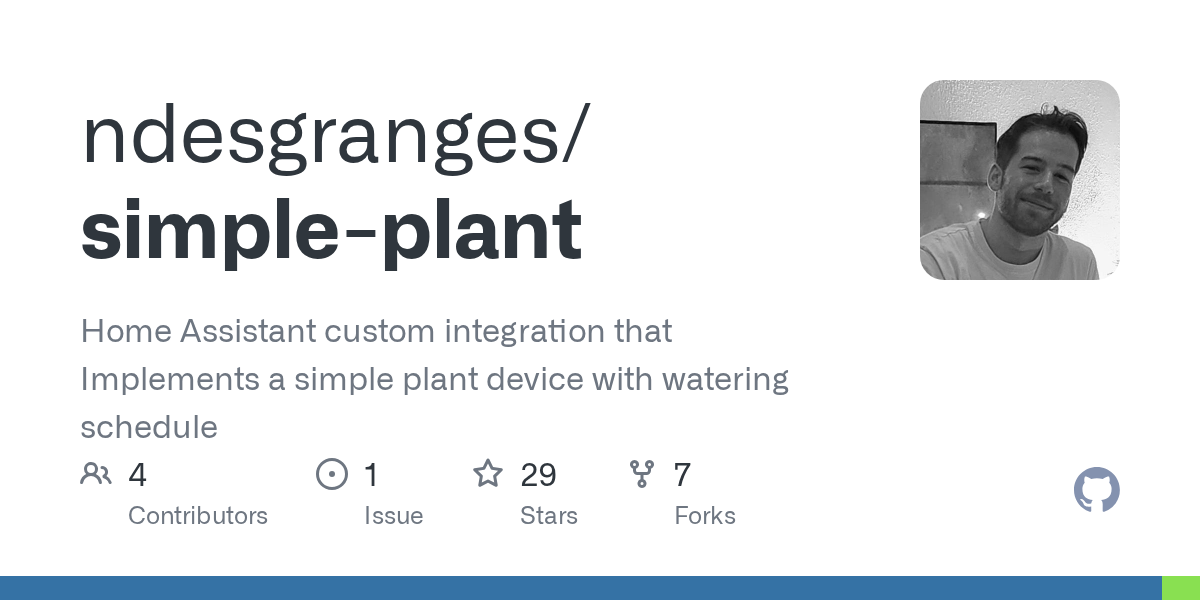Click the fork count number 7
1200x600 pixels.
[x=682, y=475]
